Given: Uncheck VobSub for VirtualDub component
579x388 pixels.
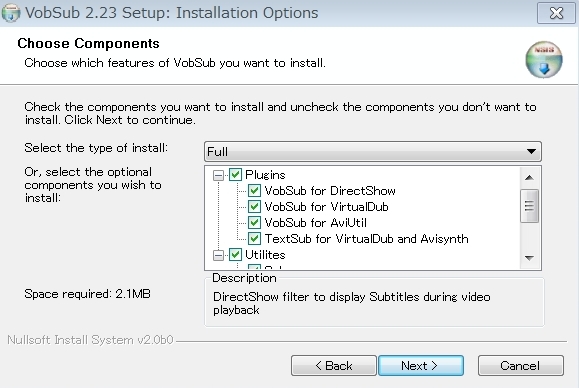Looking at the screenshot, I should click(254, 206).
